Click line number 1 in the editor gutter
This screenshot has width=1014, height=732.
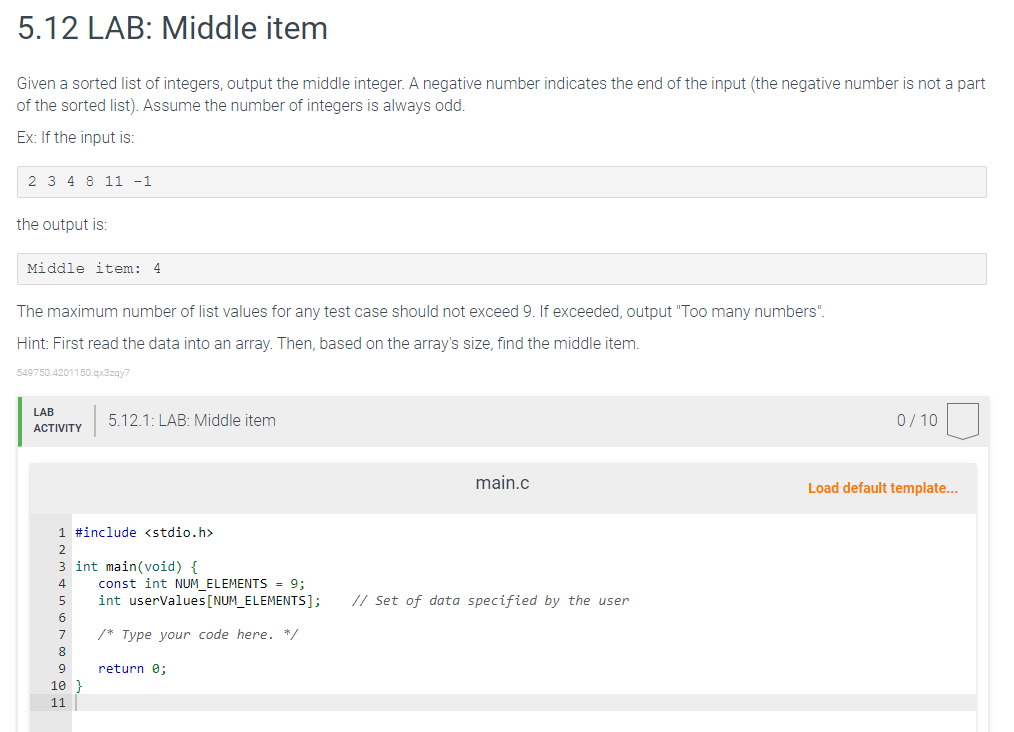click(x=61, y=532)
